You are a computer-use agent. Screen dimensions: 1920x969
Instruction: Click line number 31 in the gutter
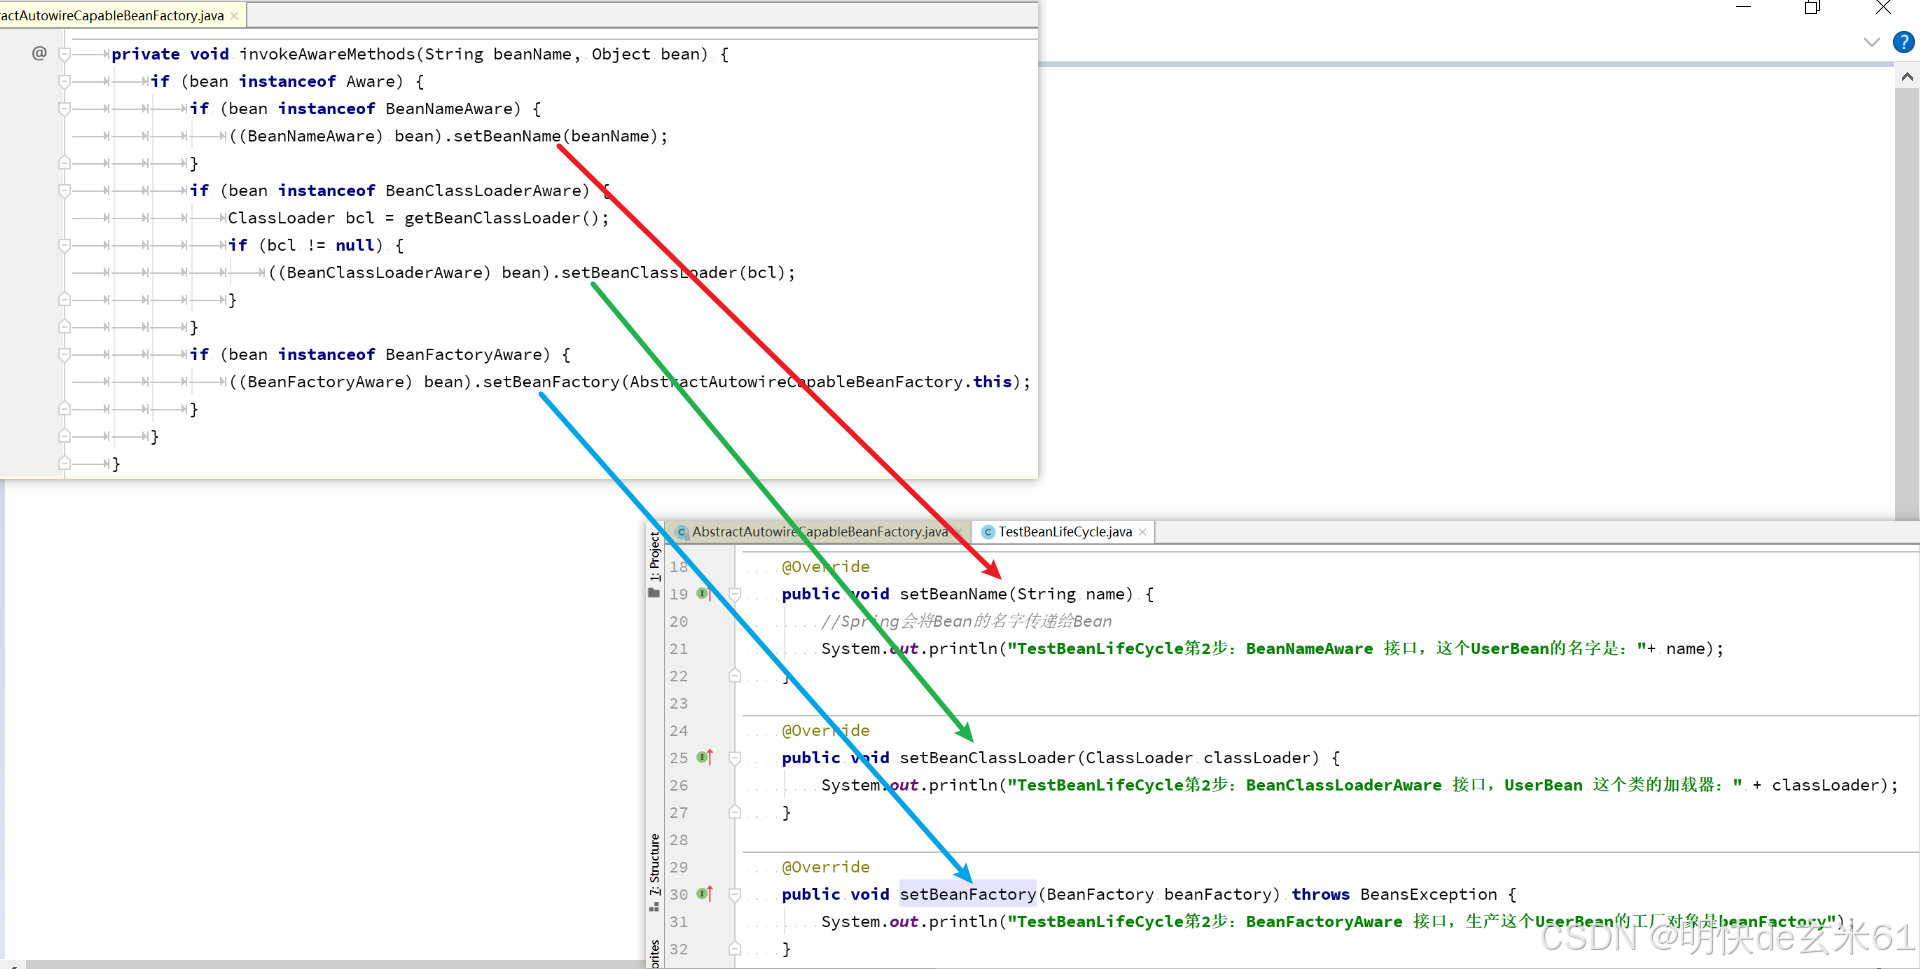(679, 922)
